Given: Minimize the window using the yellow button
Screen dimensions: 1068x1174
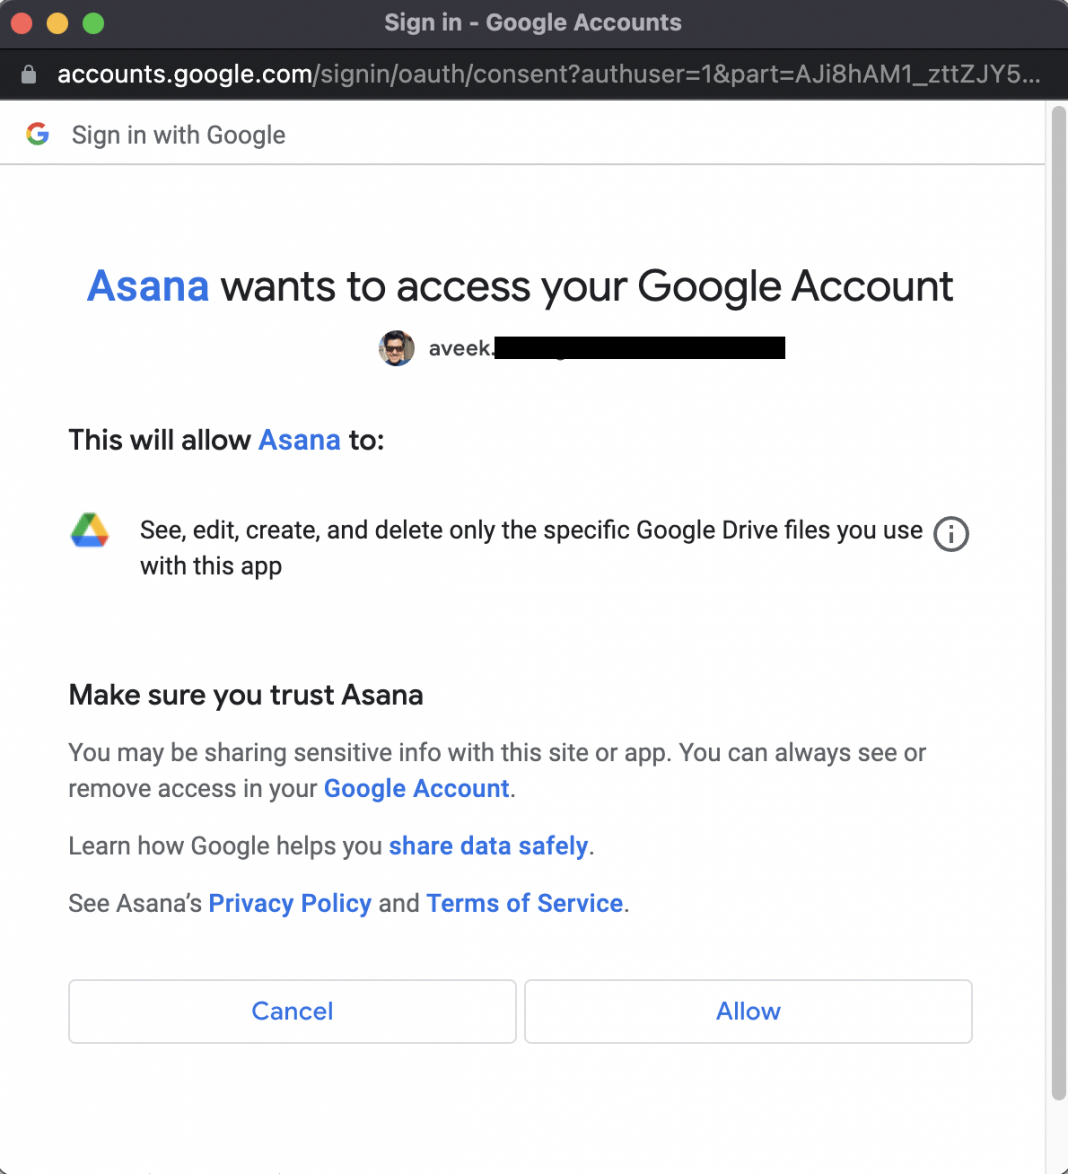Looking at the screenshot, I should (58, 23).
